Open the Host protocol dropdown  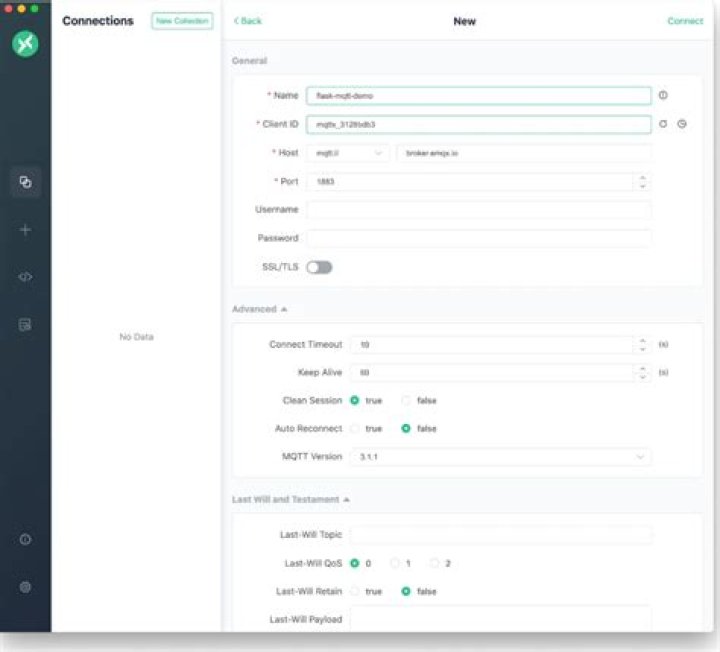click(x=348, y=153)
